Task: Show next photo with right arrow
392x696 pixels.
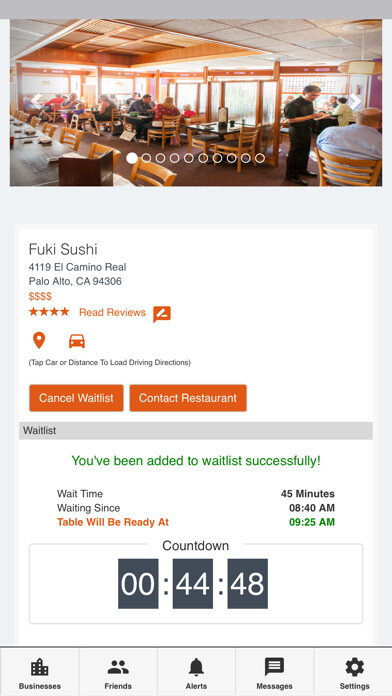Action: 355,102
